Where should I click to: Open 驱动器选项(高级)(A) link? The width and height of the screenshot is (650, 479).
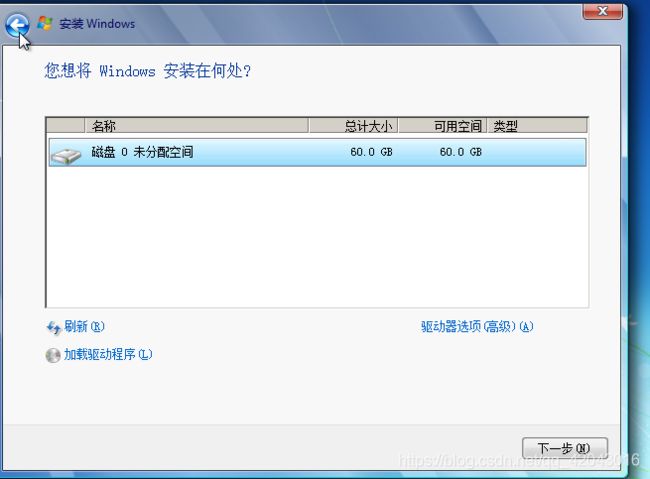tap(477, 327)
